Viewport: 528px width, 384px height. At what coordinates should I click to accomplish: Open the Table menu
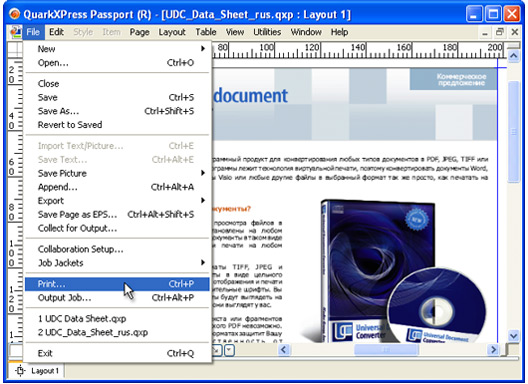pos(206,32)
